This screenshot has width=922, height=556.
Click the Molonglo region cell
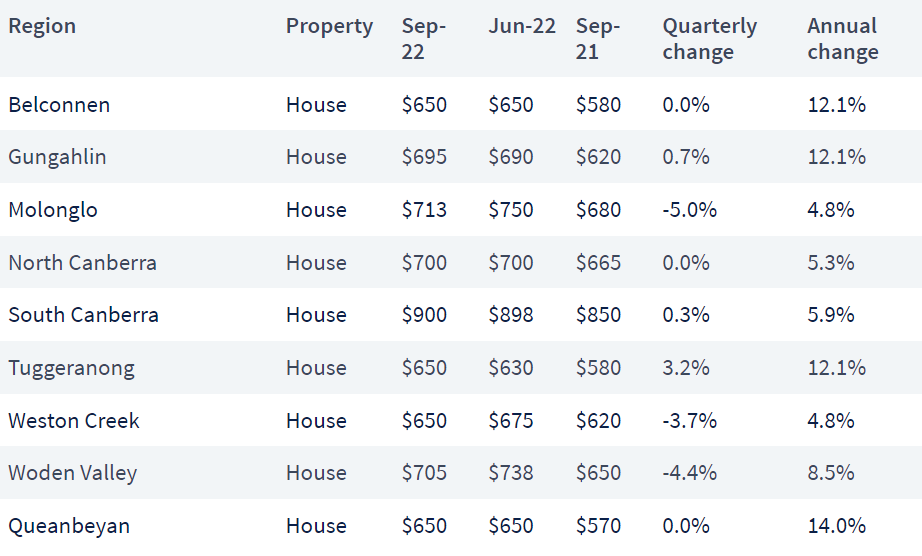[53, 210]
